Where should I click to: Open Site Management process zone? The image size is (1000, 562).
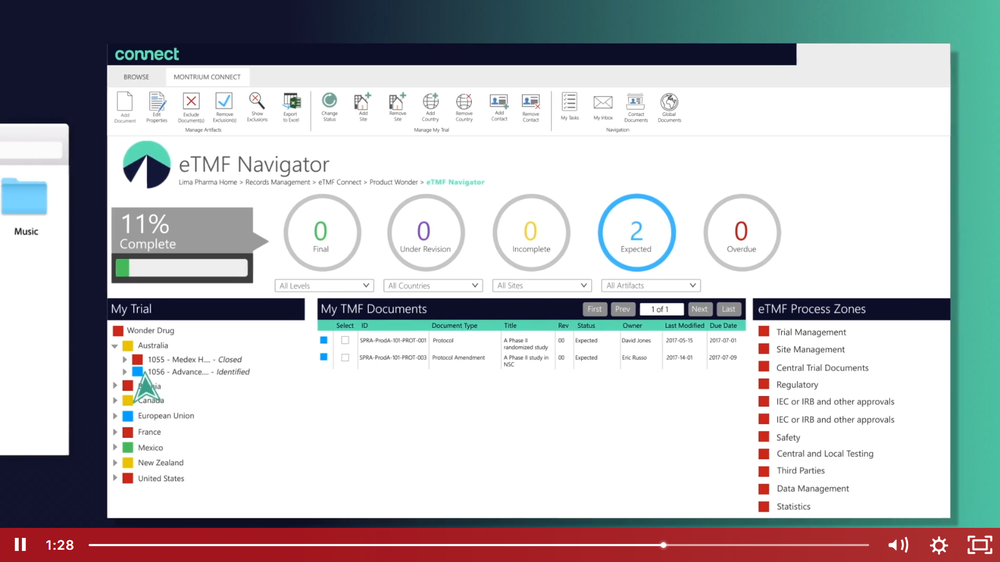[810, 350]
